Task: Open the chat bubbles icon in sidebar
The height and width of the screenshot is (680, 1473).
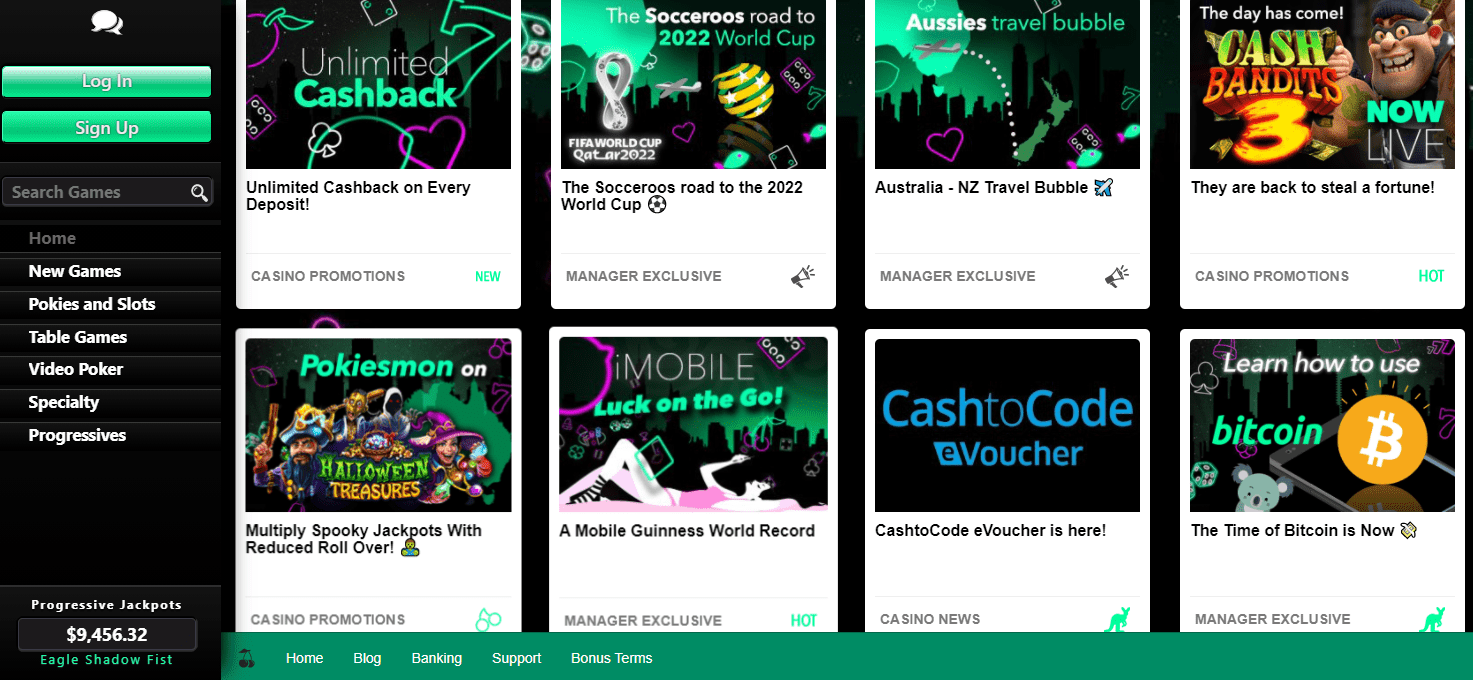Action: click(x=107, y=21)
